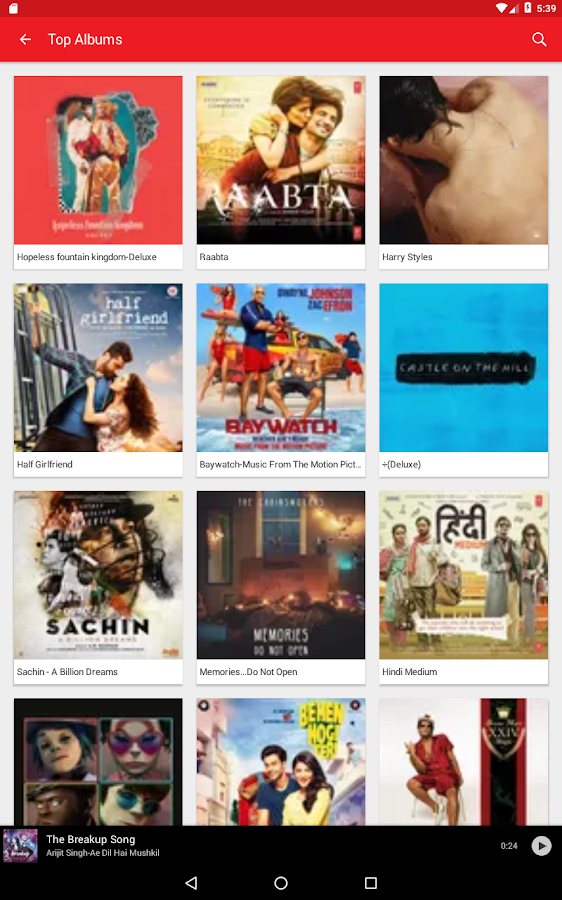Play The Breakup Song with play button
Viewport: 562px width, 900px height.
[541, 845]
